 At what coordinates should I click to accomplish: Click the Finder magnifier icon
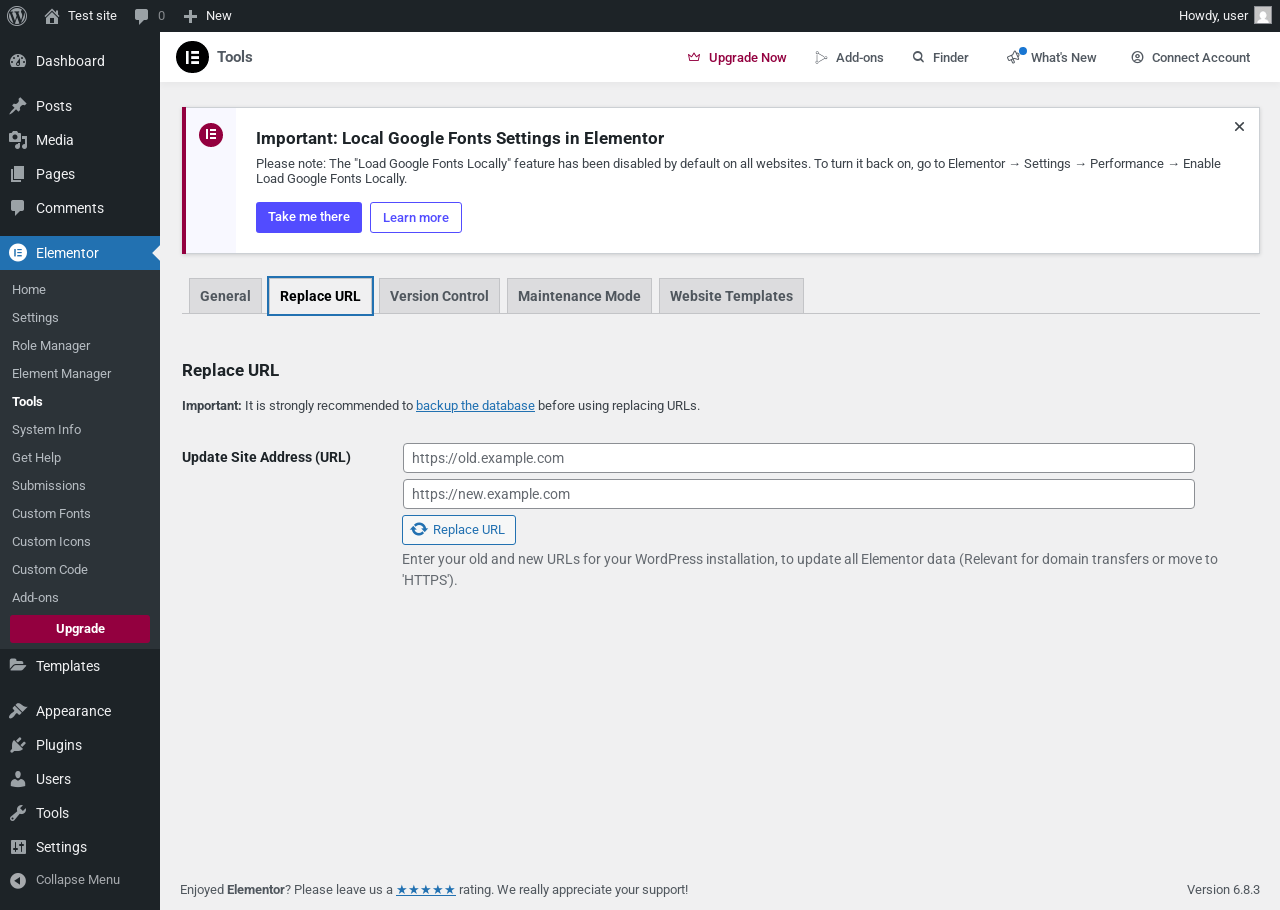[918, 58]
